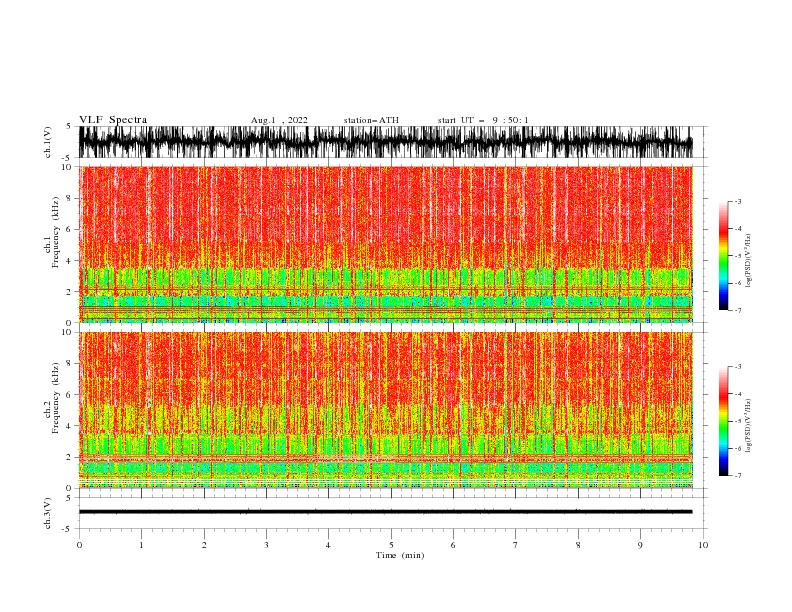Click the '8' kHz tick on ch.1 frequency axis

click(70, 198)
